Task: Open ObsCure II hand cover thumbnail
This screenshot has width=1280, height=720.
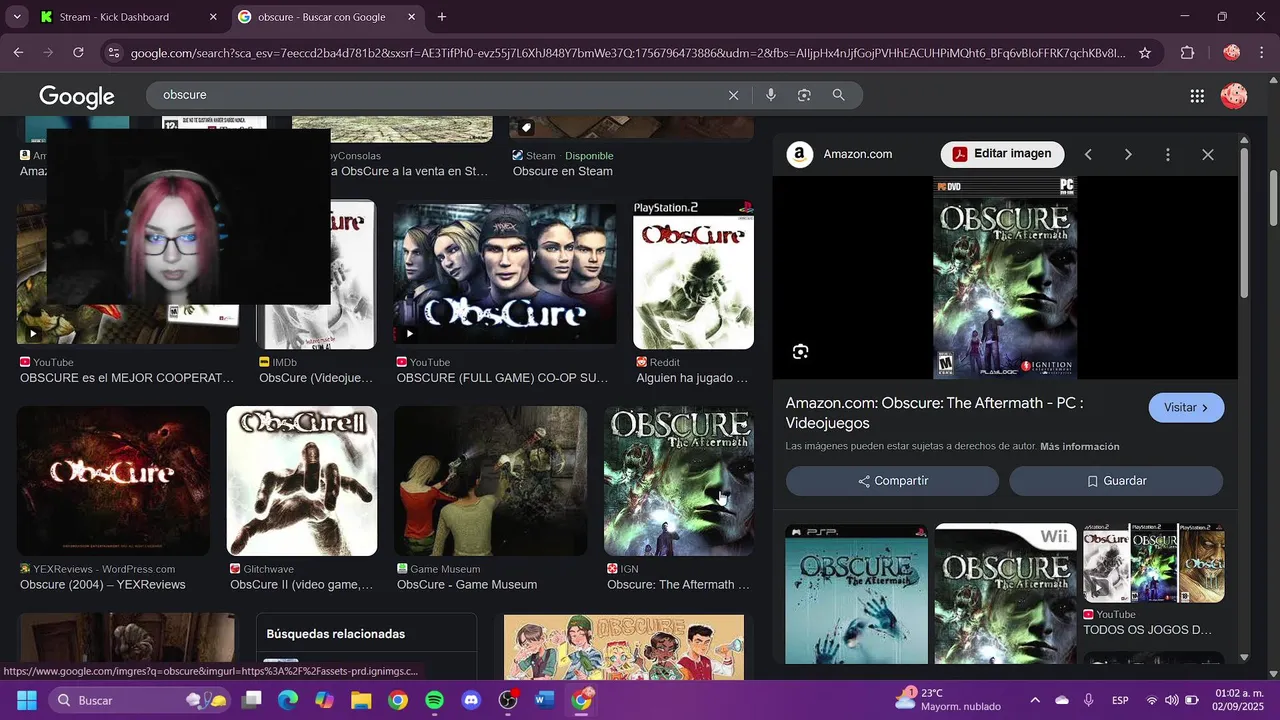Action: 302,481
